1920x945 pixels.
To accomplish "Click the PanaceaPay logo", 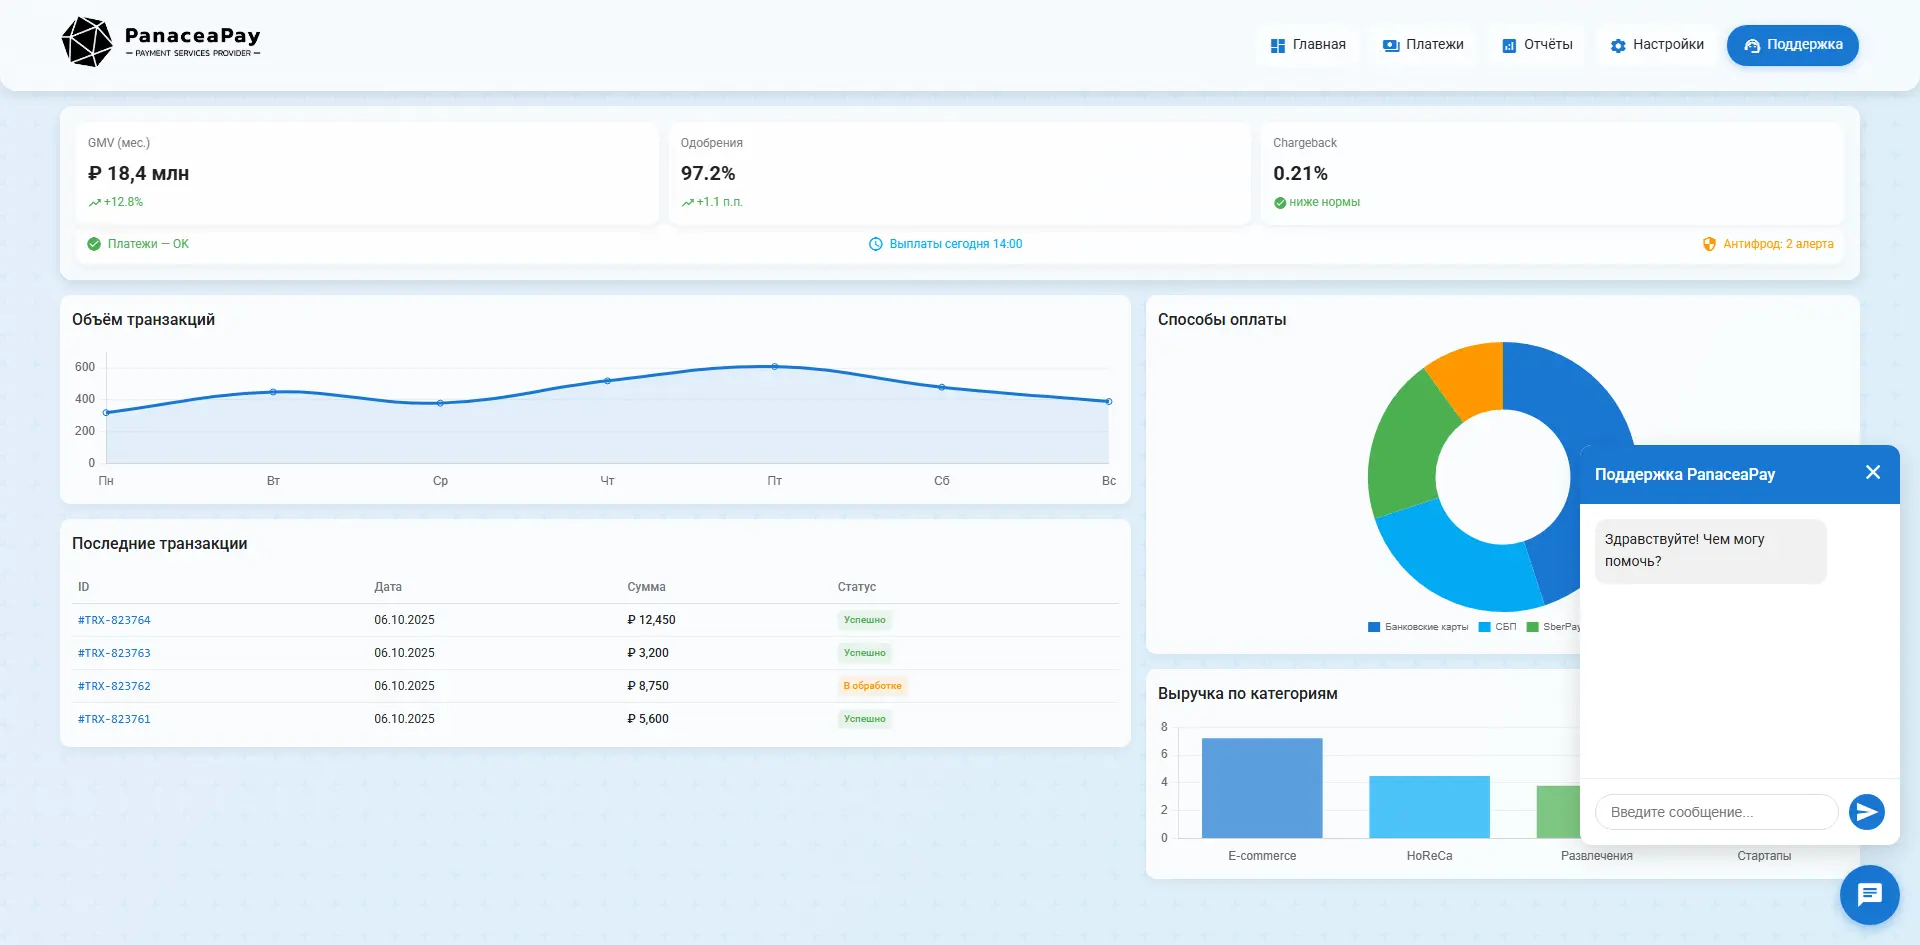I will tap(161, 43).
